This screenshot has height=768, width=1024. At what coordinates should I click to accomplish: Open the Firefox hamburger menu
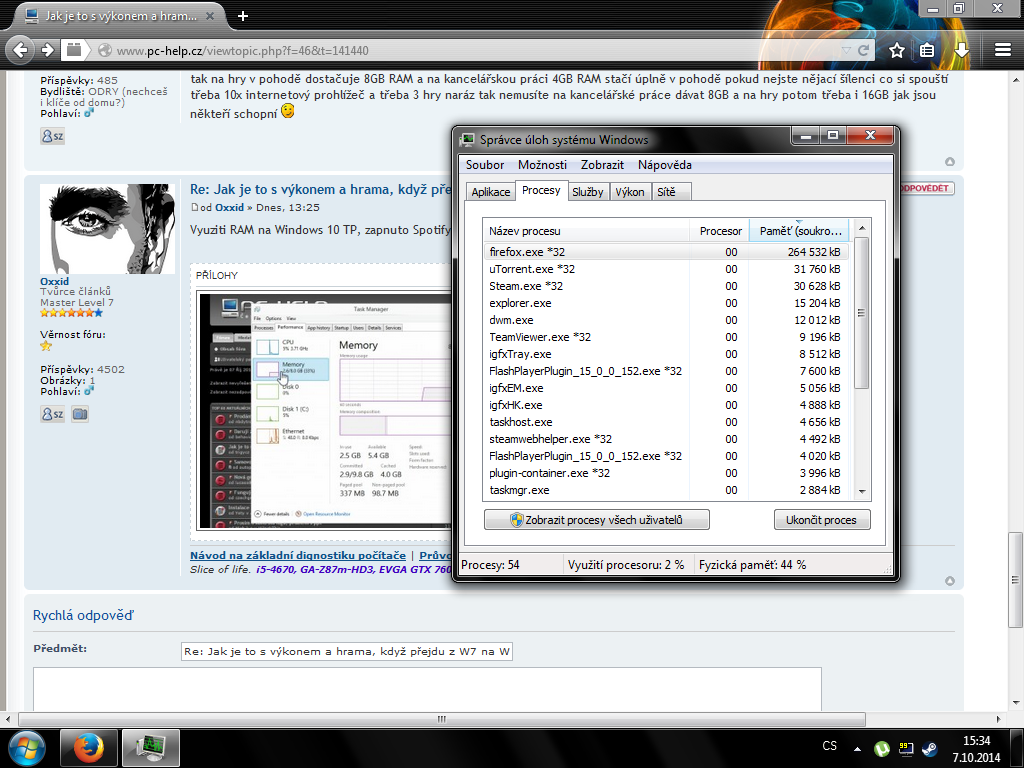(x=1003, y=50)
